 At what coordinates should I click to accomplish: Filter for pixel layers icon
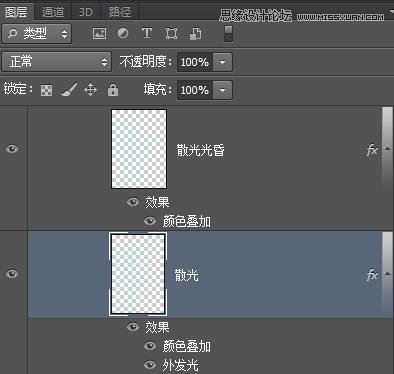[x=99, y=34]
